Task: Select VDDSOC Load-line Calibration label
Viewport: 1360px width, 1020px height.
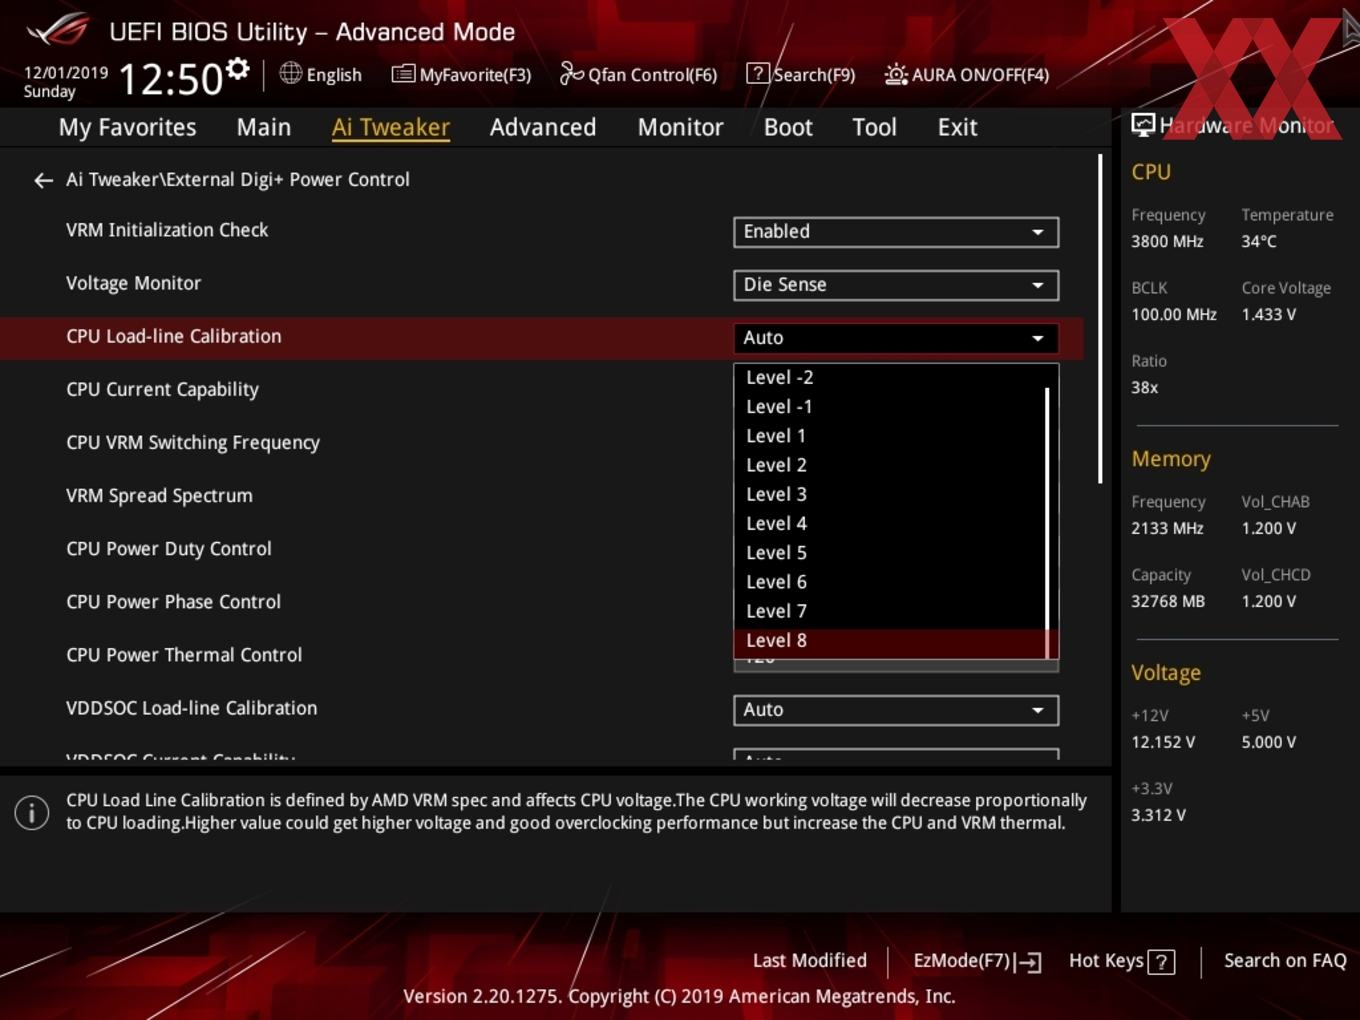Action: pos(191,707)
